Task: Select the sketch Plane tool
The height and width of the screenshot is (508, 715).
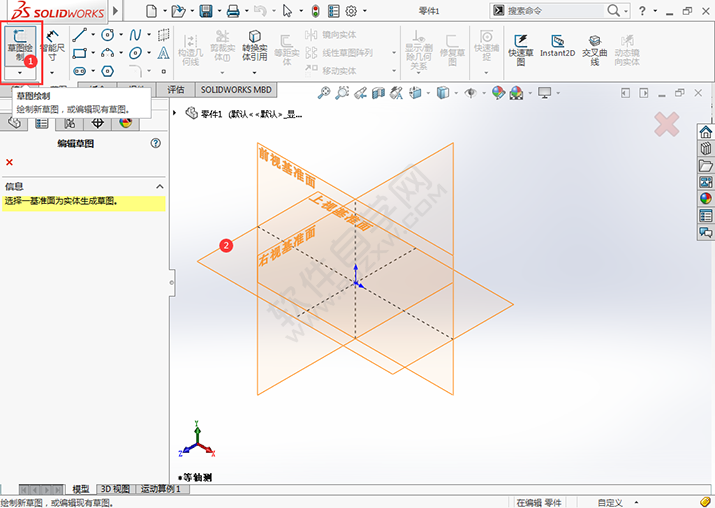Action: coord(163,35)
